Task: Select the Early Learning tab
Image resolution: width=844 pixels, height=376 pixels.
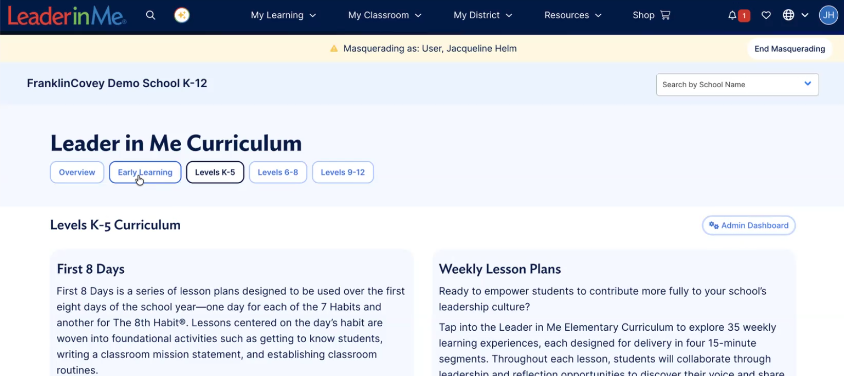Action: tap(145, 172)
